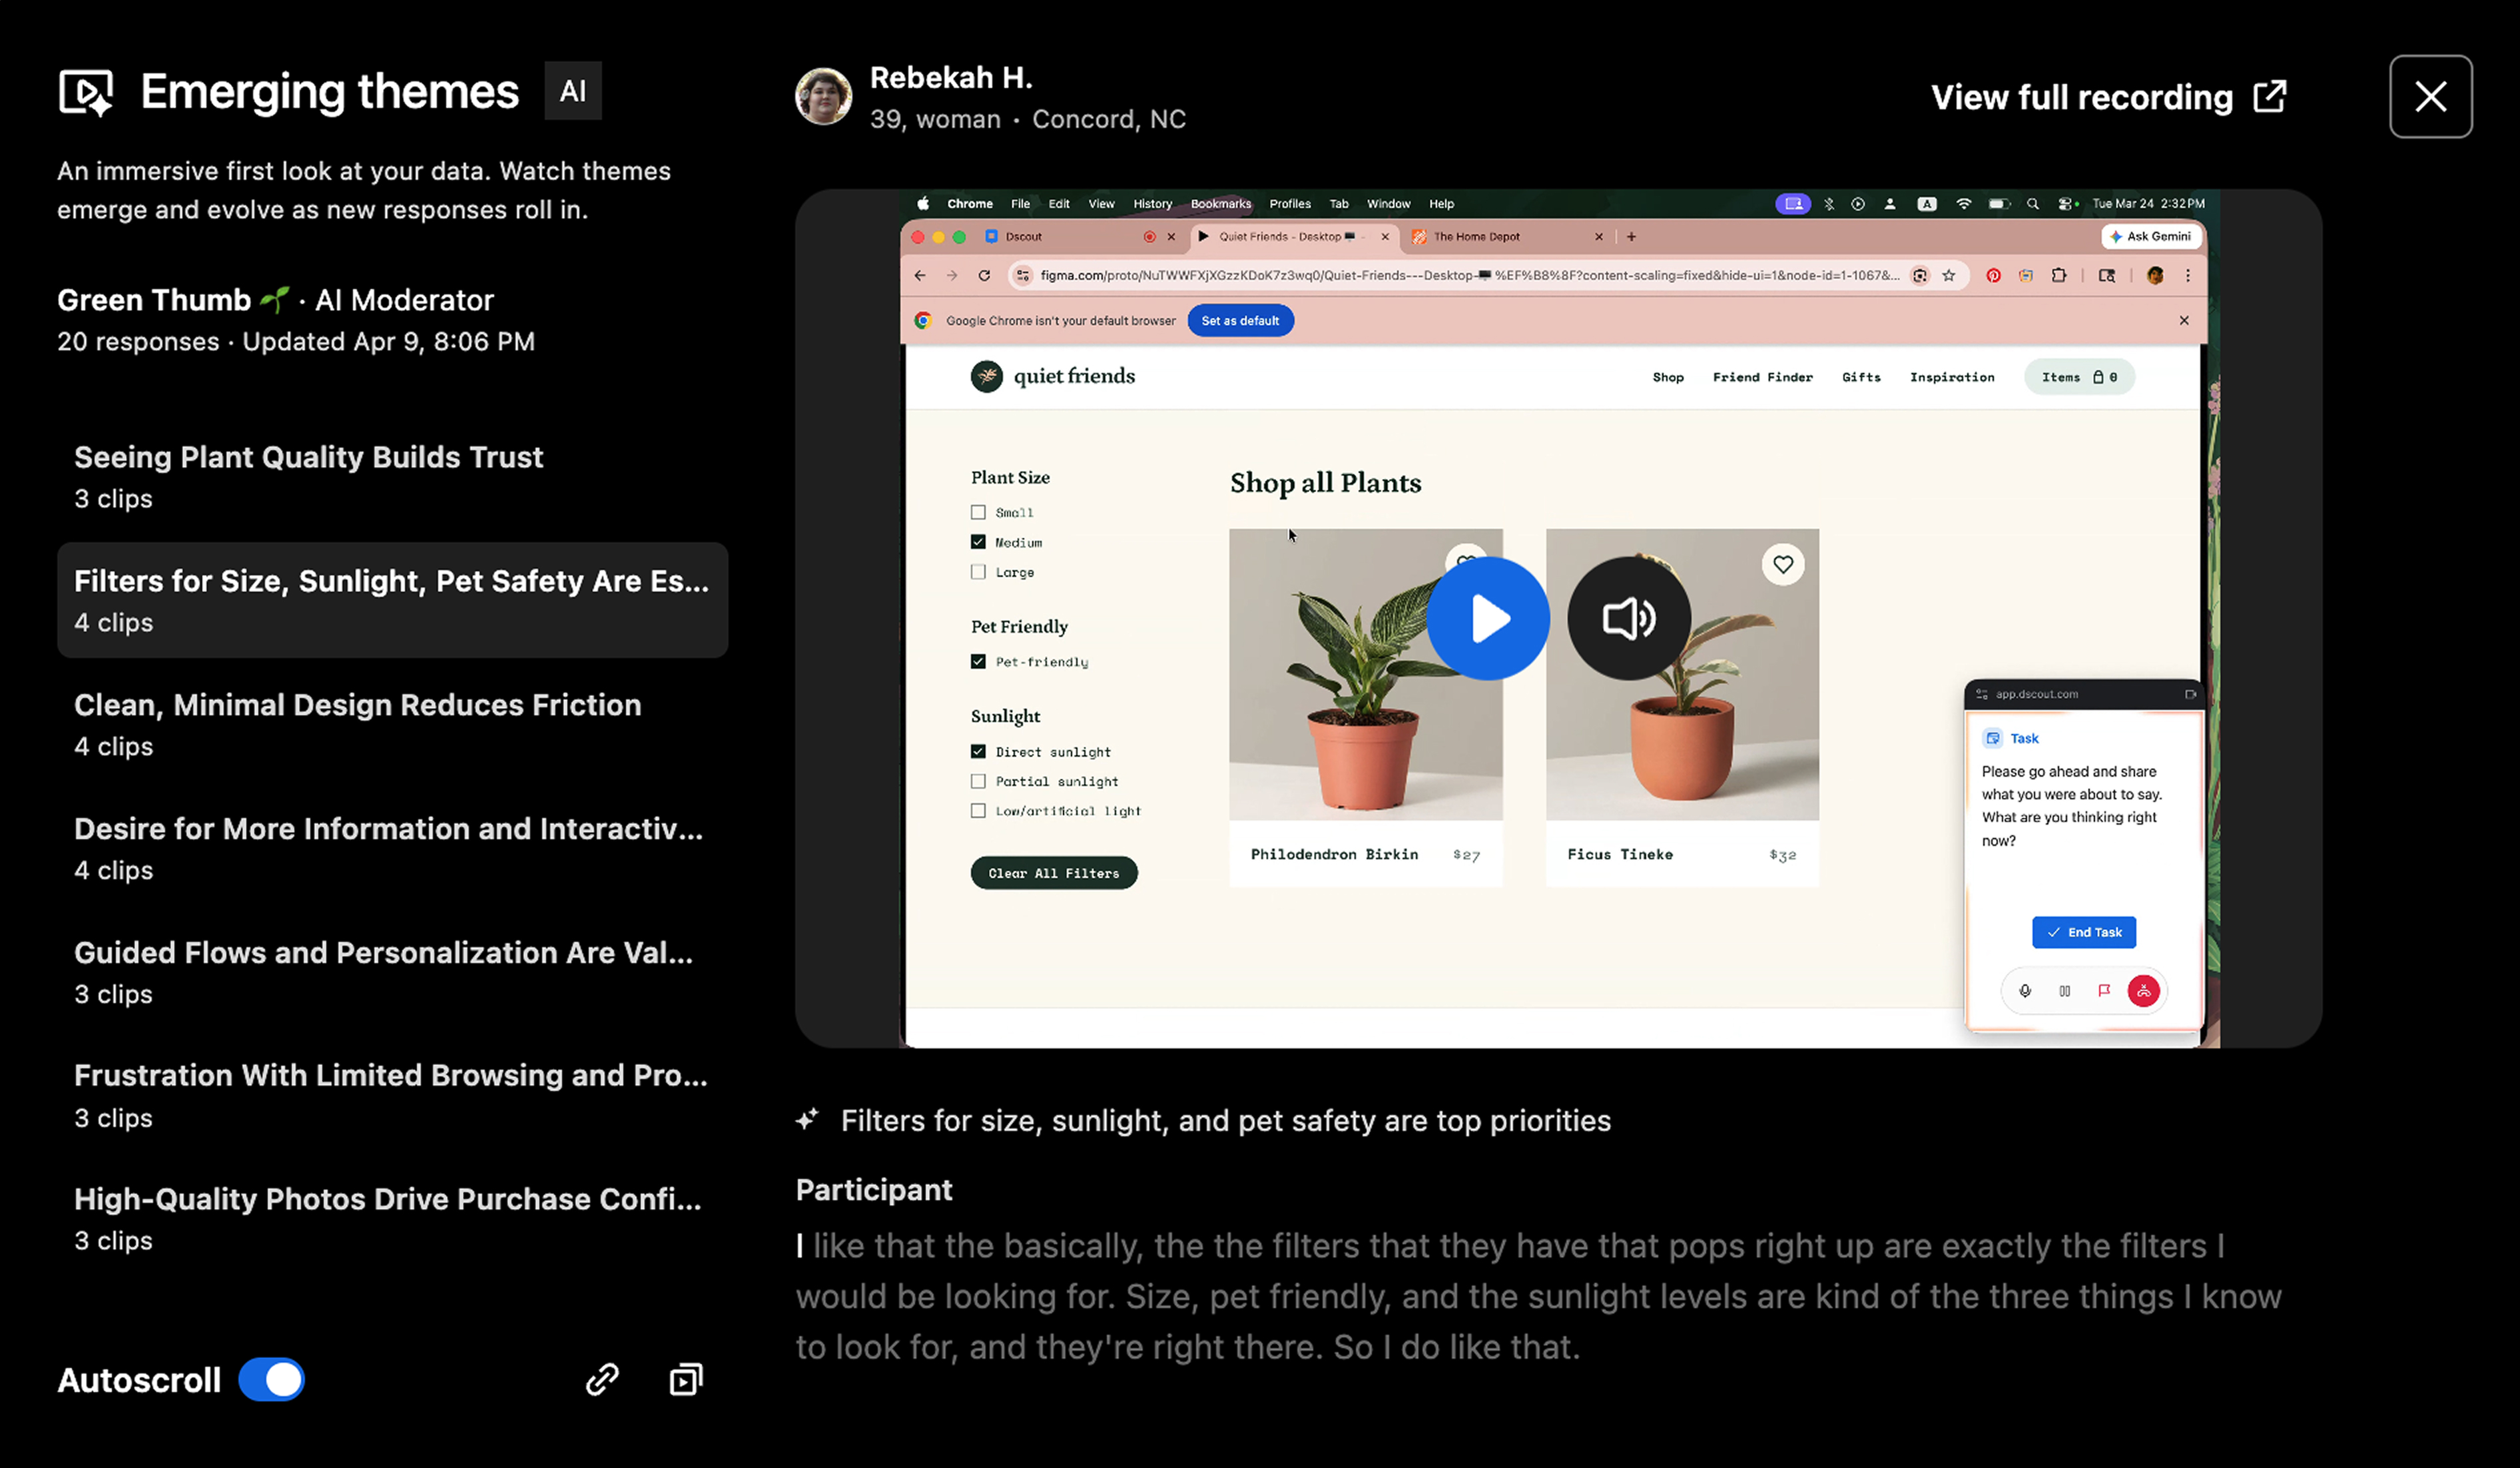Image resolution: width=2520 pixels, height=1468 pixels.
Task: Click the Emerging themes video sparkle icon
Action: pos(86,92)
